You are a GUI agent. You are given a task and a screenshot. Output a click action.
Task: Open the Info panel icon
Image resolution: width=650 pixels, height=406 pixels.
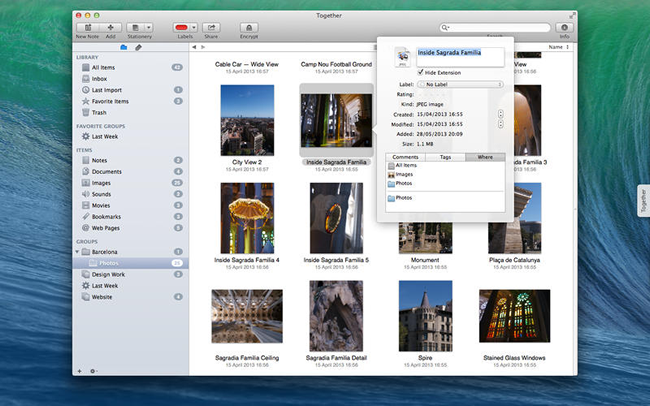click(x=564, y=27)
